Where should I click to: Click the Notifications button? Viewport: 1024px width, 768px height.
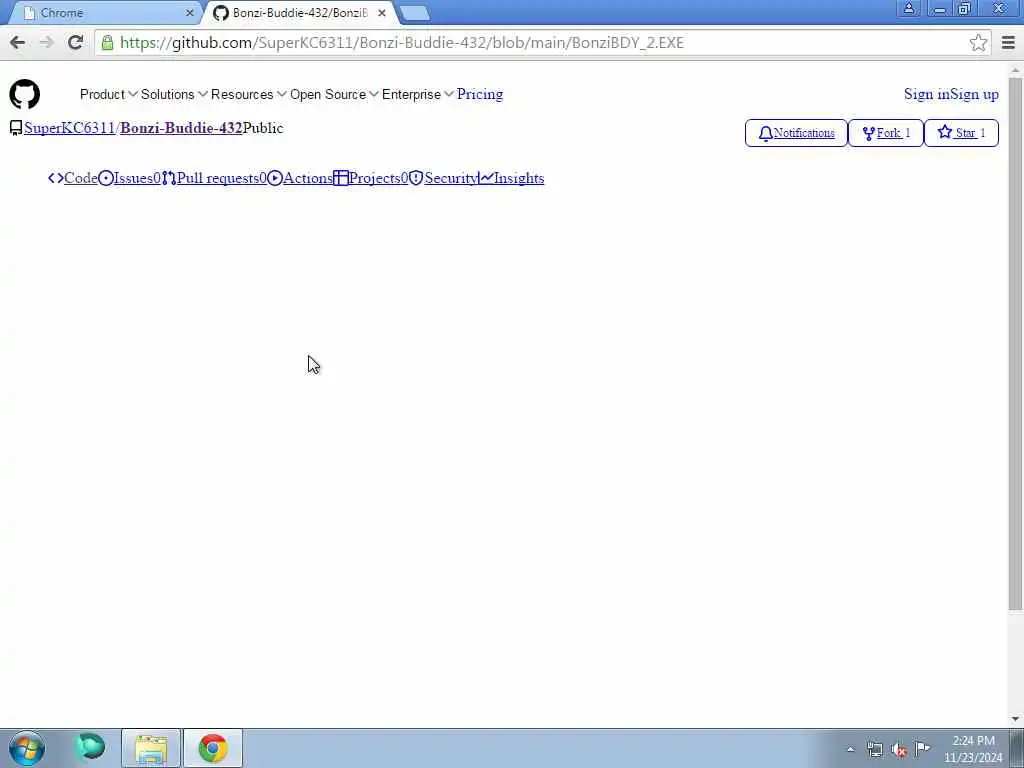coord(796,133)
